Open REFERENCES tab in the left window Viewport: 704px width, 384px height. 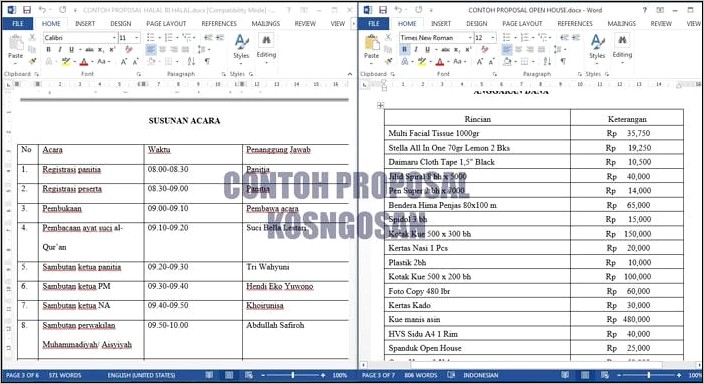coord(219,23)
